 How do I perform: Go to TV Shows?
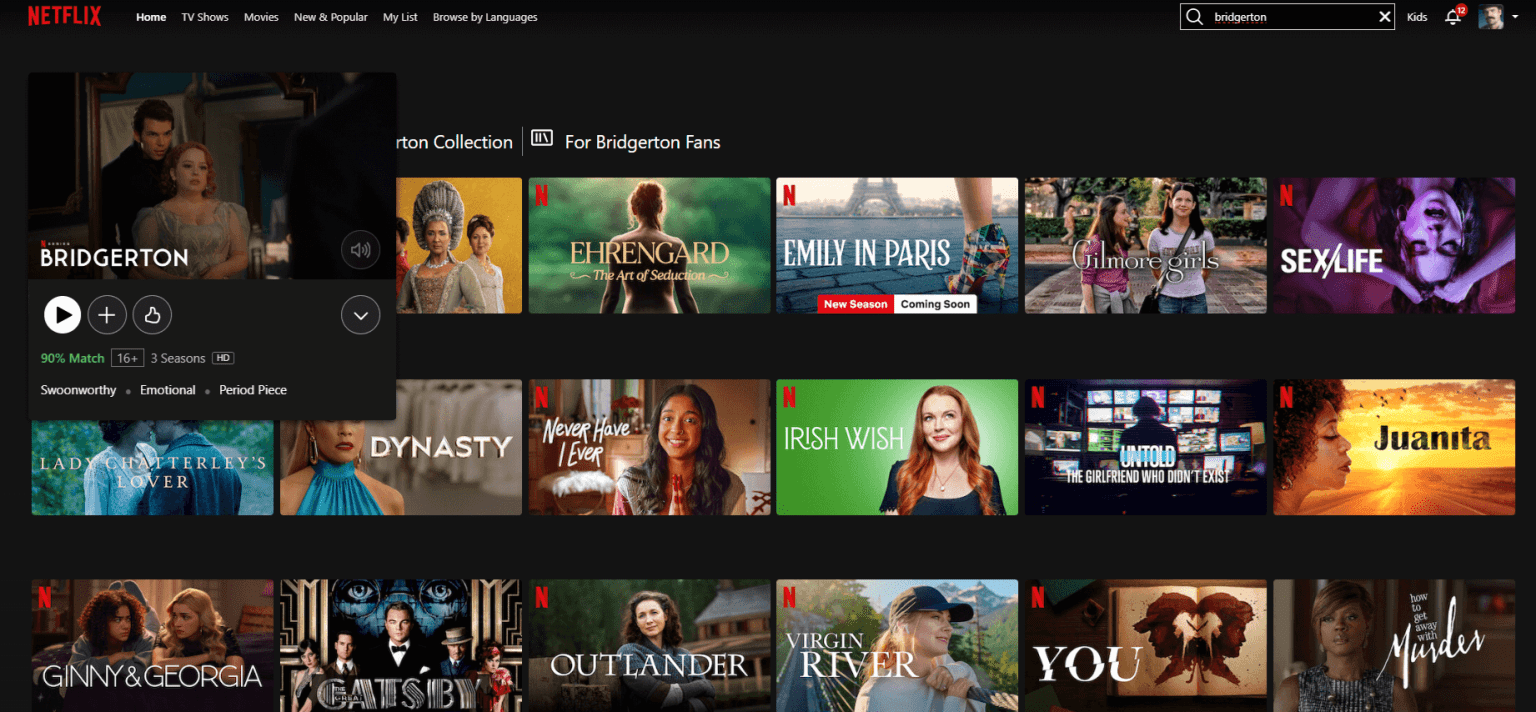205,17
